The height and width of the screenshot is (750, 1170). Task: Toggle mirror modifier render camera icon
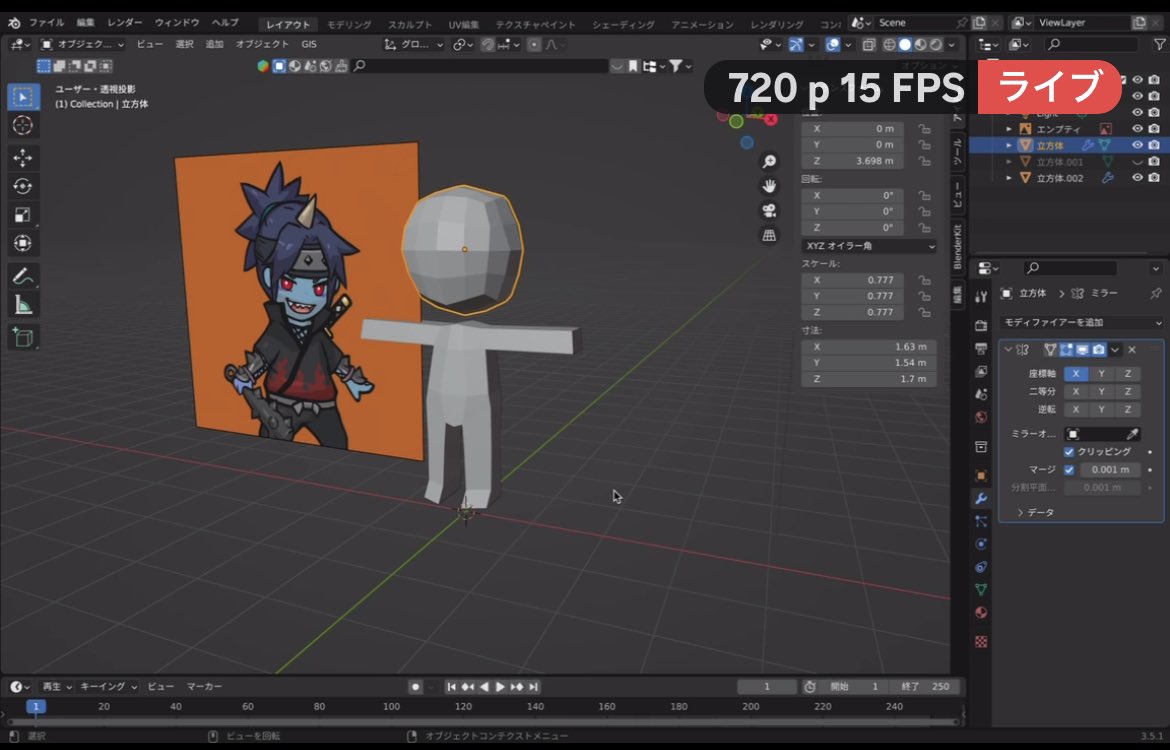[x=1098, y=349]
